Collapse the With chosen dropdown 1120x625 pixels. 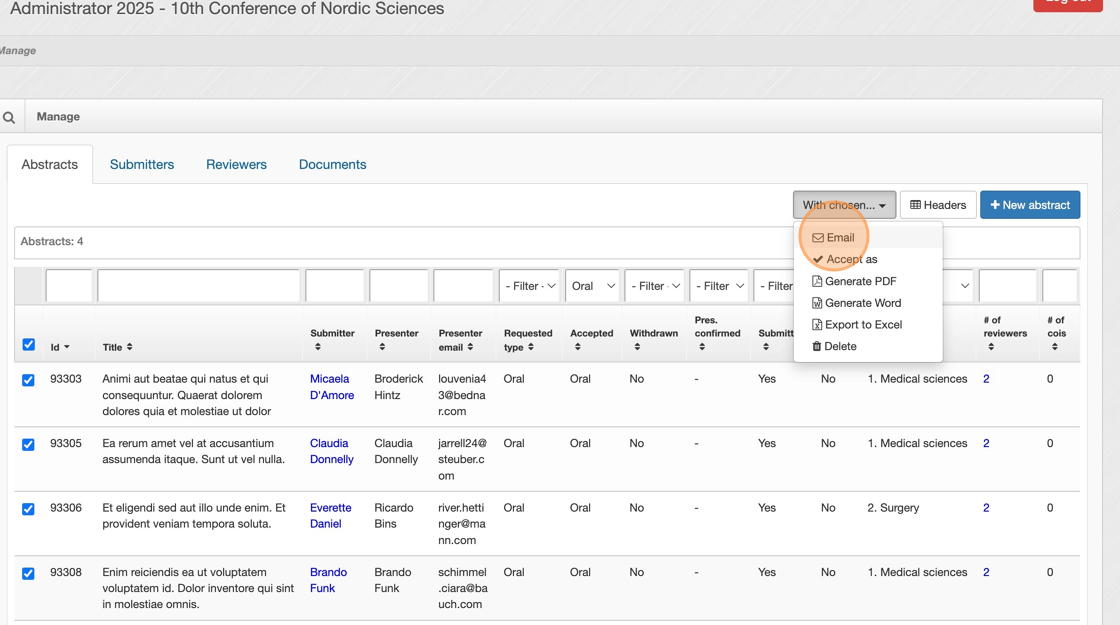(844, 205)
